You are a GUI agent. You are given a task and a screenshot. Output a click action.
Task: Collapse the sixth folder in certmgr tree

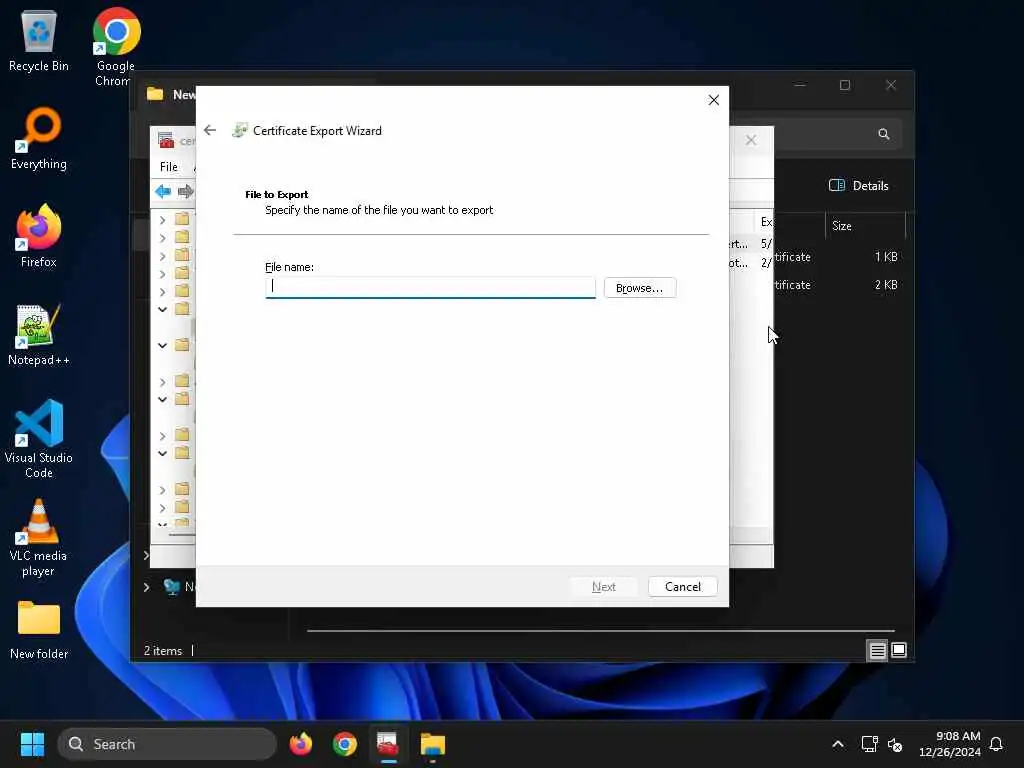coord(163,310)
